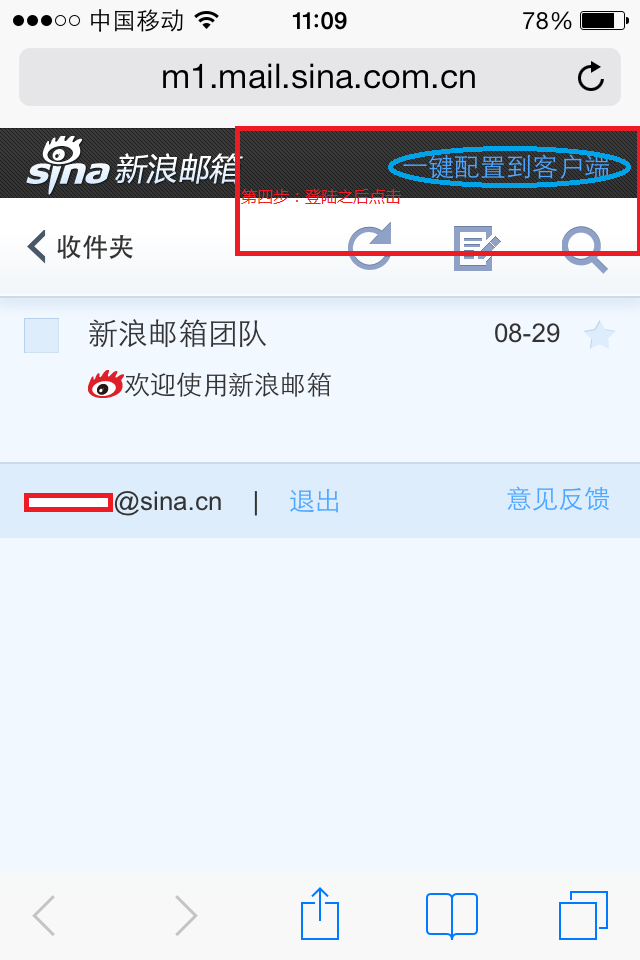Image resolution: width=640 pixels, height=960 pixels.
Task: Select the 新浪邮箱团队 sender name
Action: [177, 334]
